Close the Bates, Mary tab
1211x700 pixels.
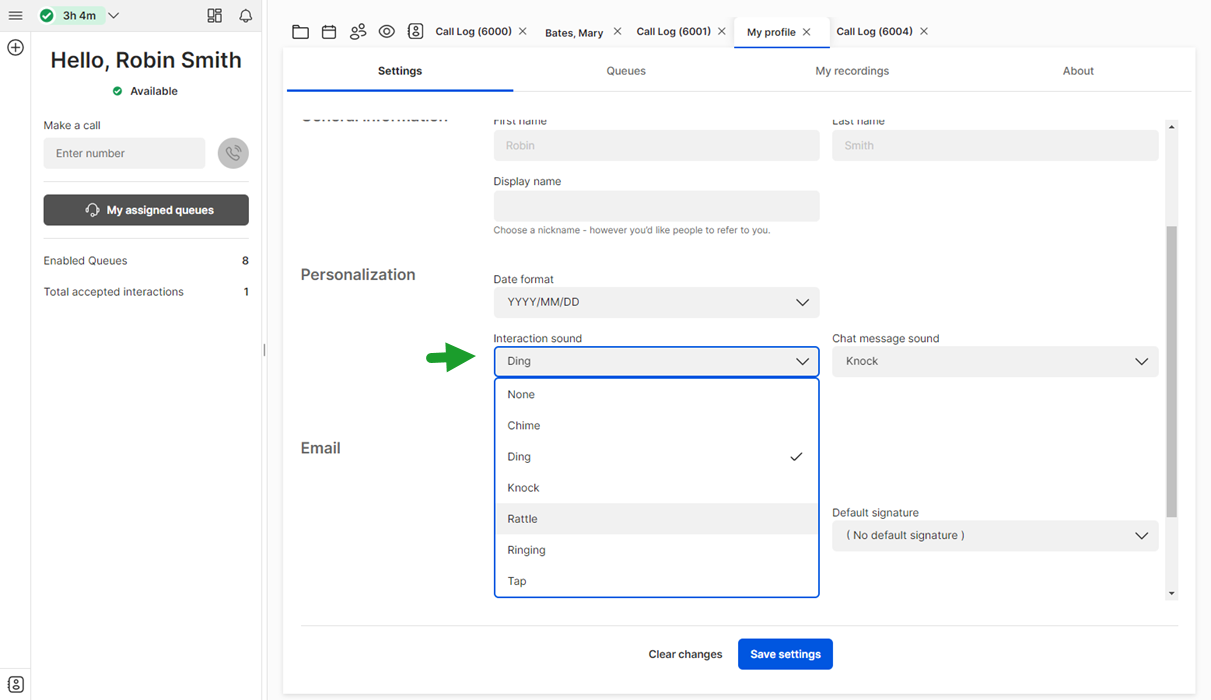[x=617, y=32]
